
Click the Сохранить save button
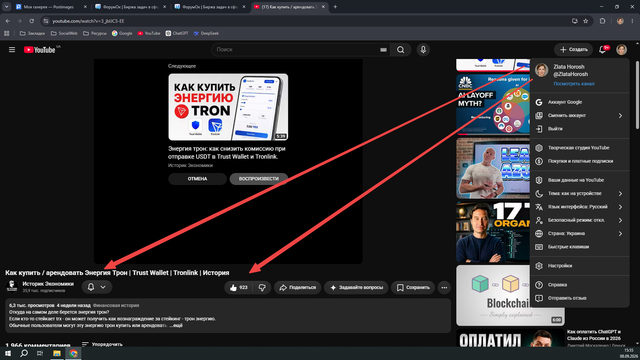[413, 288]
